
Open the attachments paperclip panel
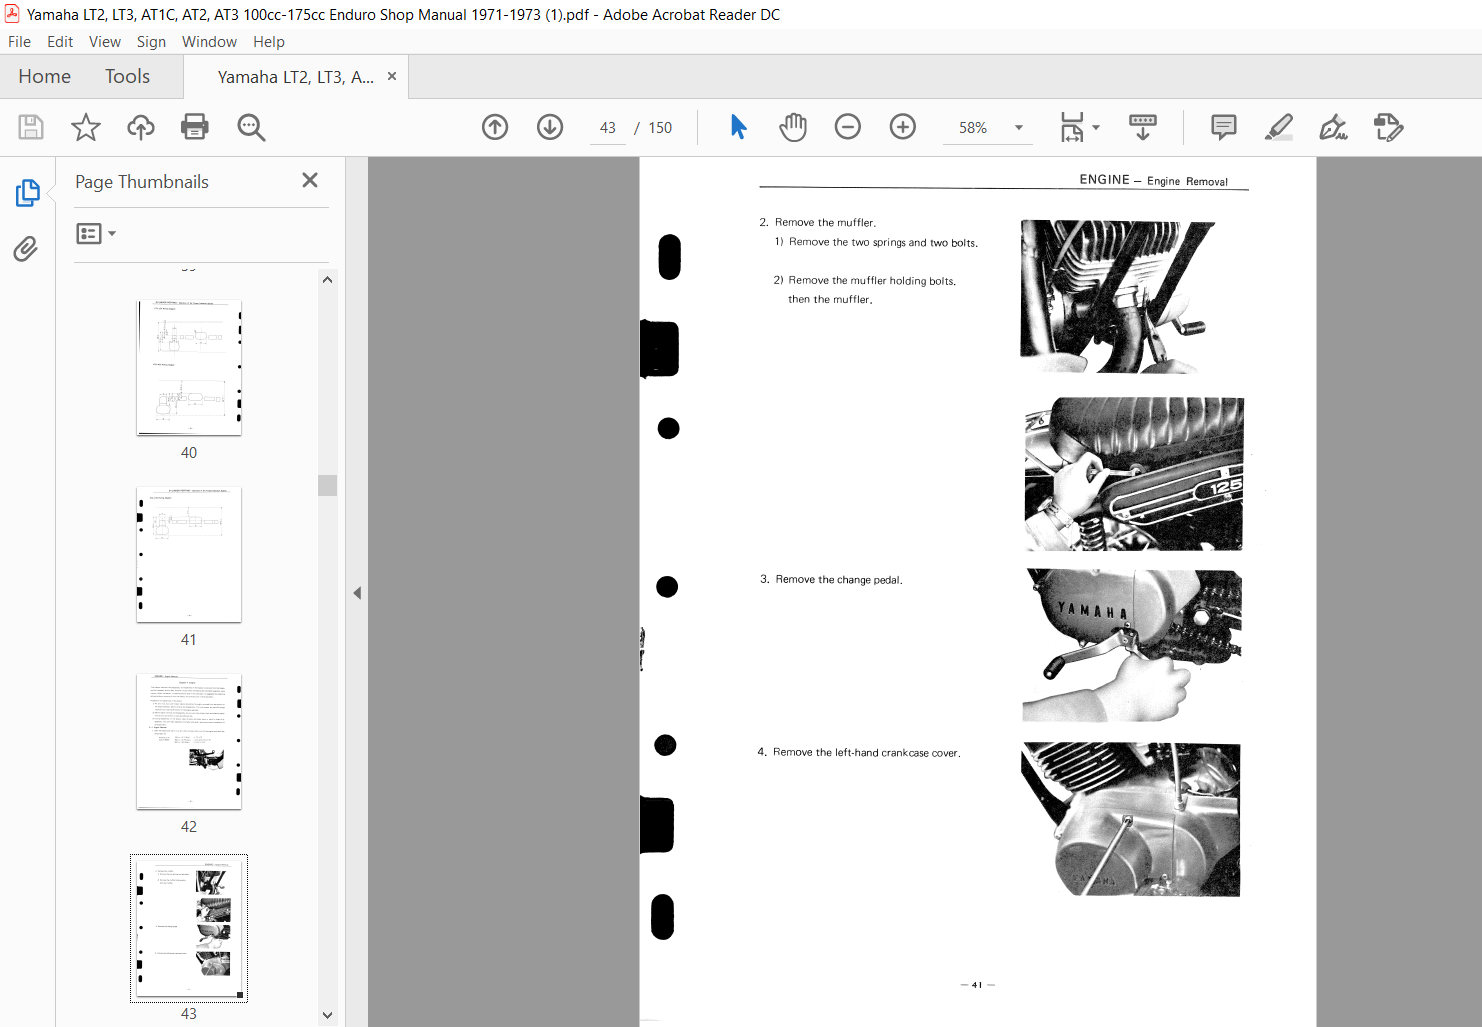click(26, 249)
